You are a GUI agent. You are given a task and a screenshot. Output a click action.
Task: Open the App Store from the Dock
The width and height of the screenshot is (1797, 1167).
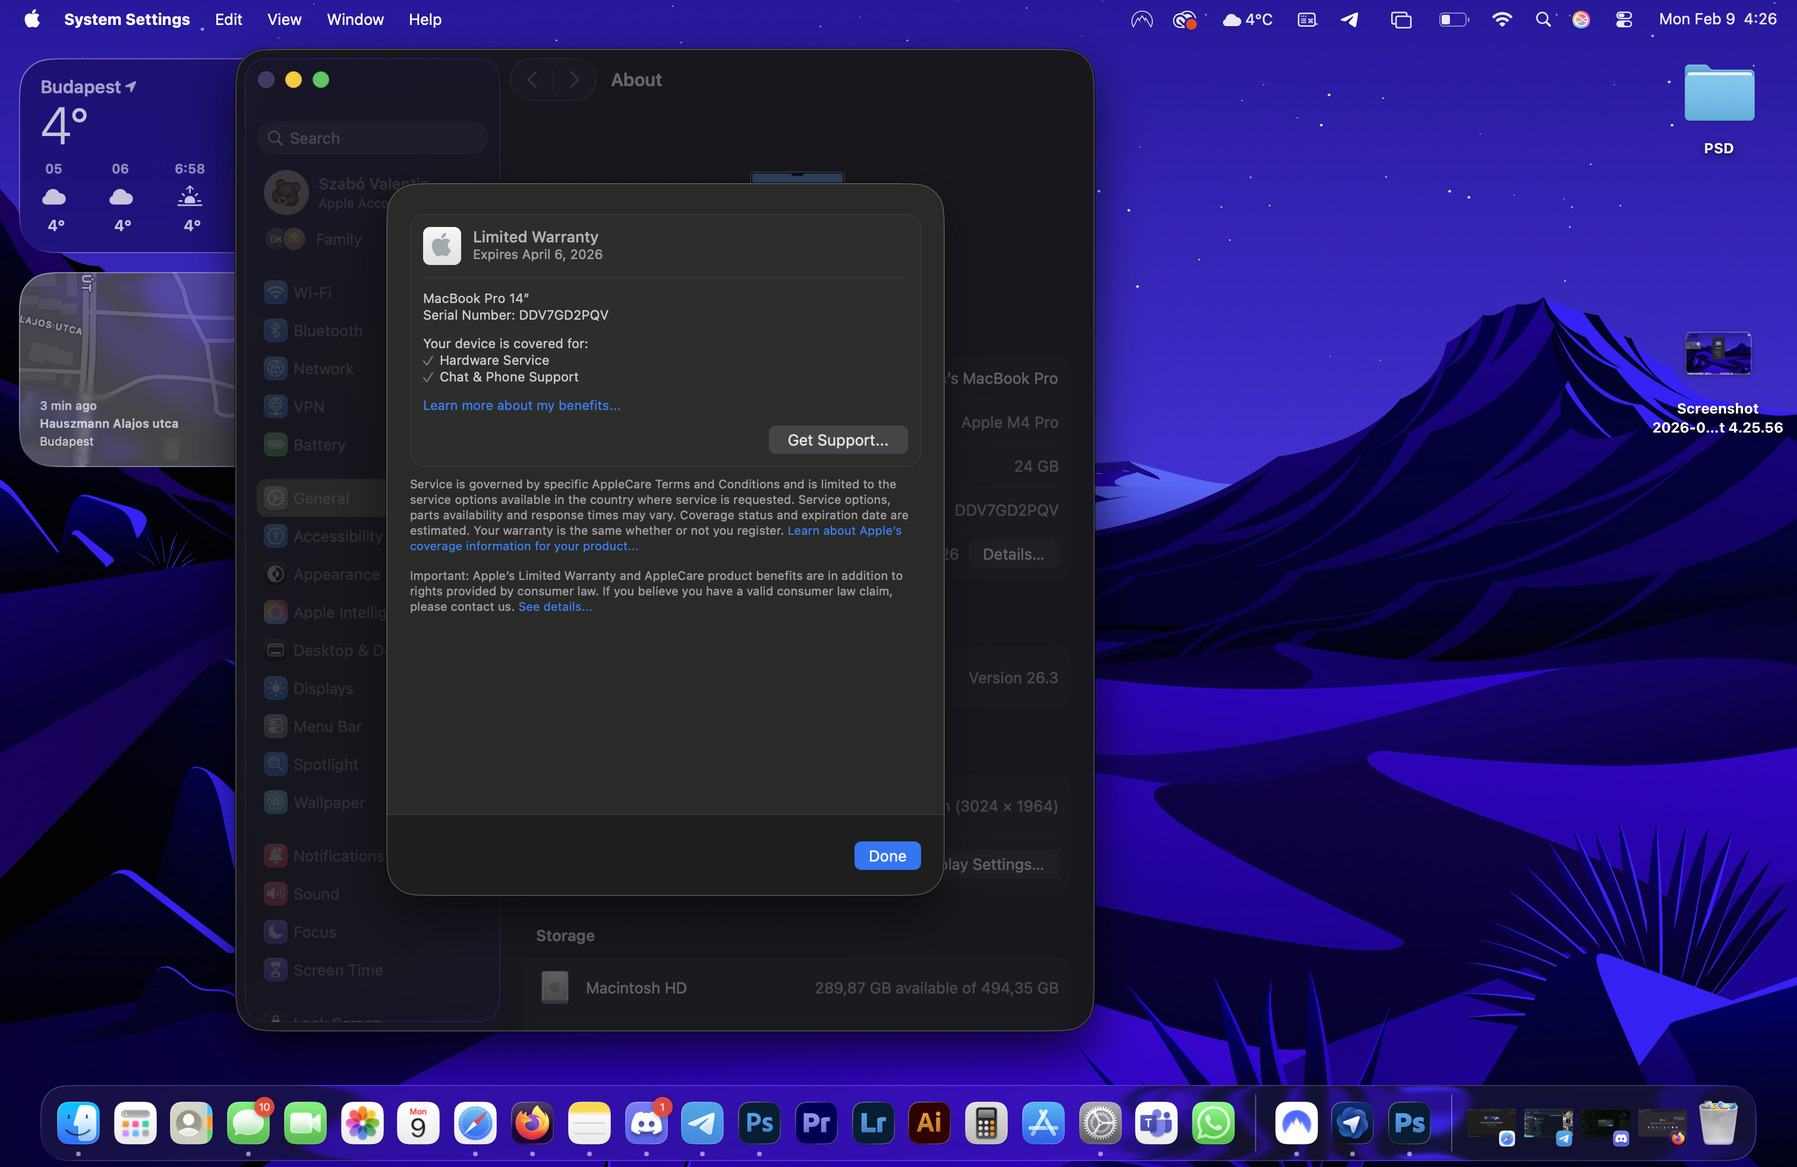click(1043, 1123)
